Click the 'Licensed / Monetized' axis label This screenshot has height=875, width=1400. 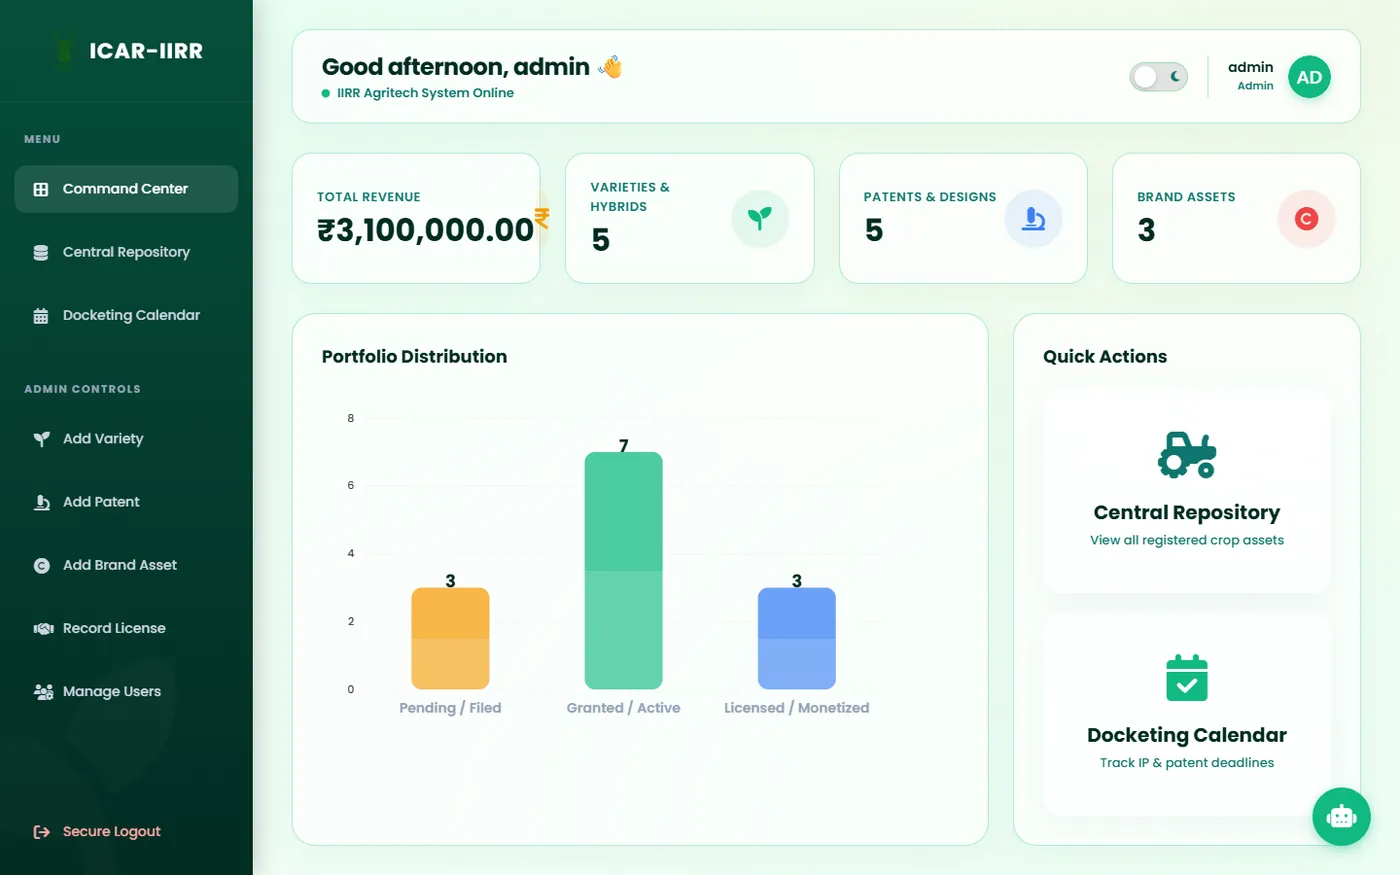pos(797,708)
